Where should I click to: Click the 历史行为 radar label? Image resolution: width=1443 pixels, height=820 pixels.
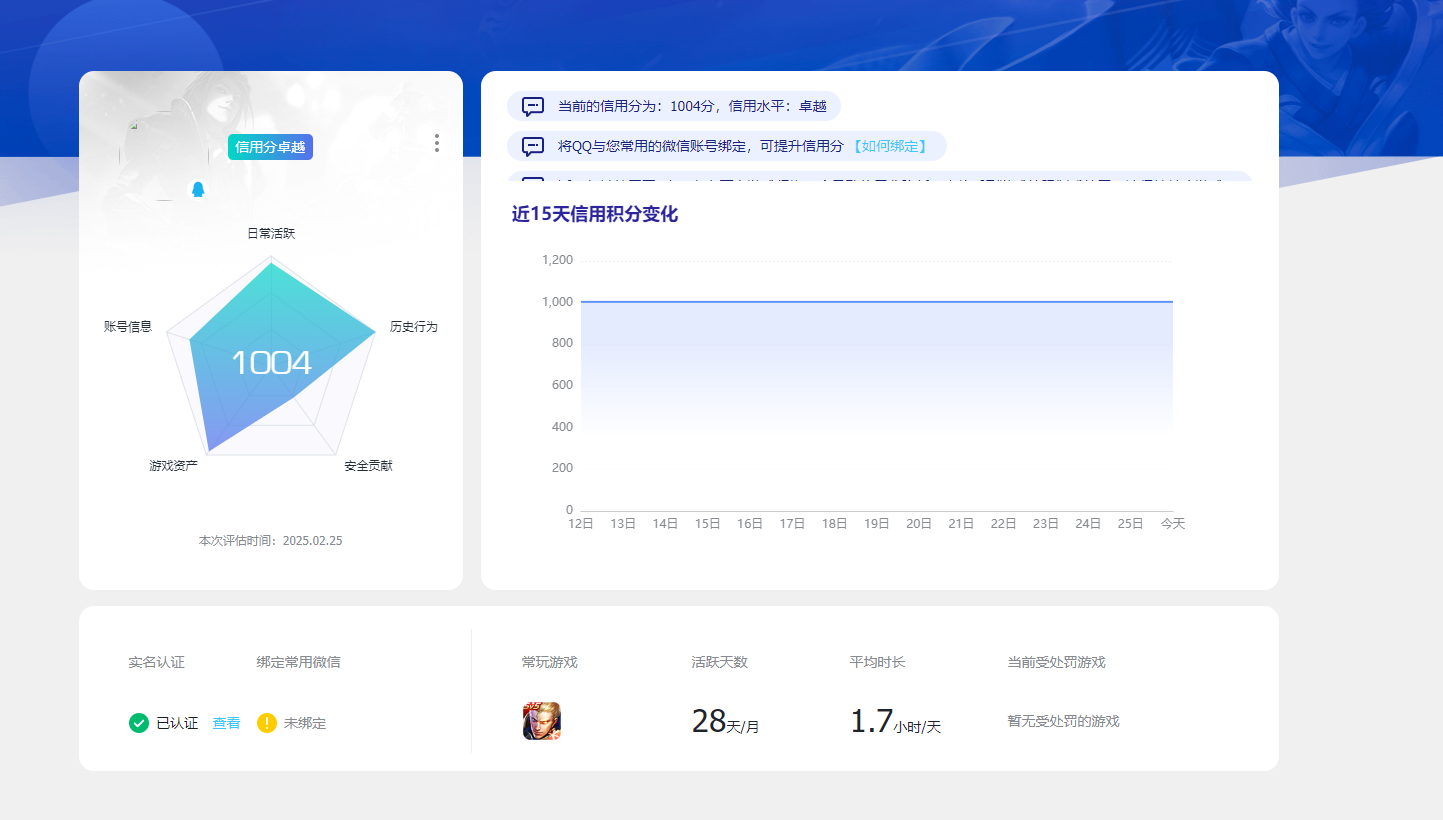click(414, 327)
